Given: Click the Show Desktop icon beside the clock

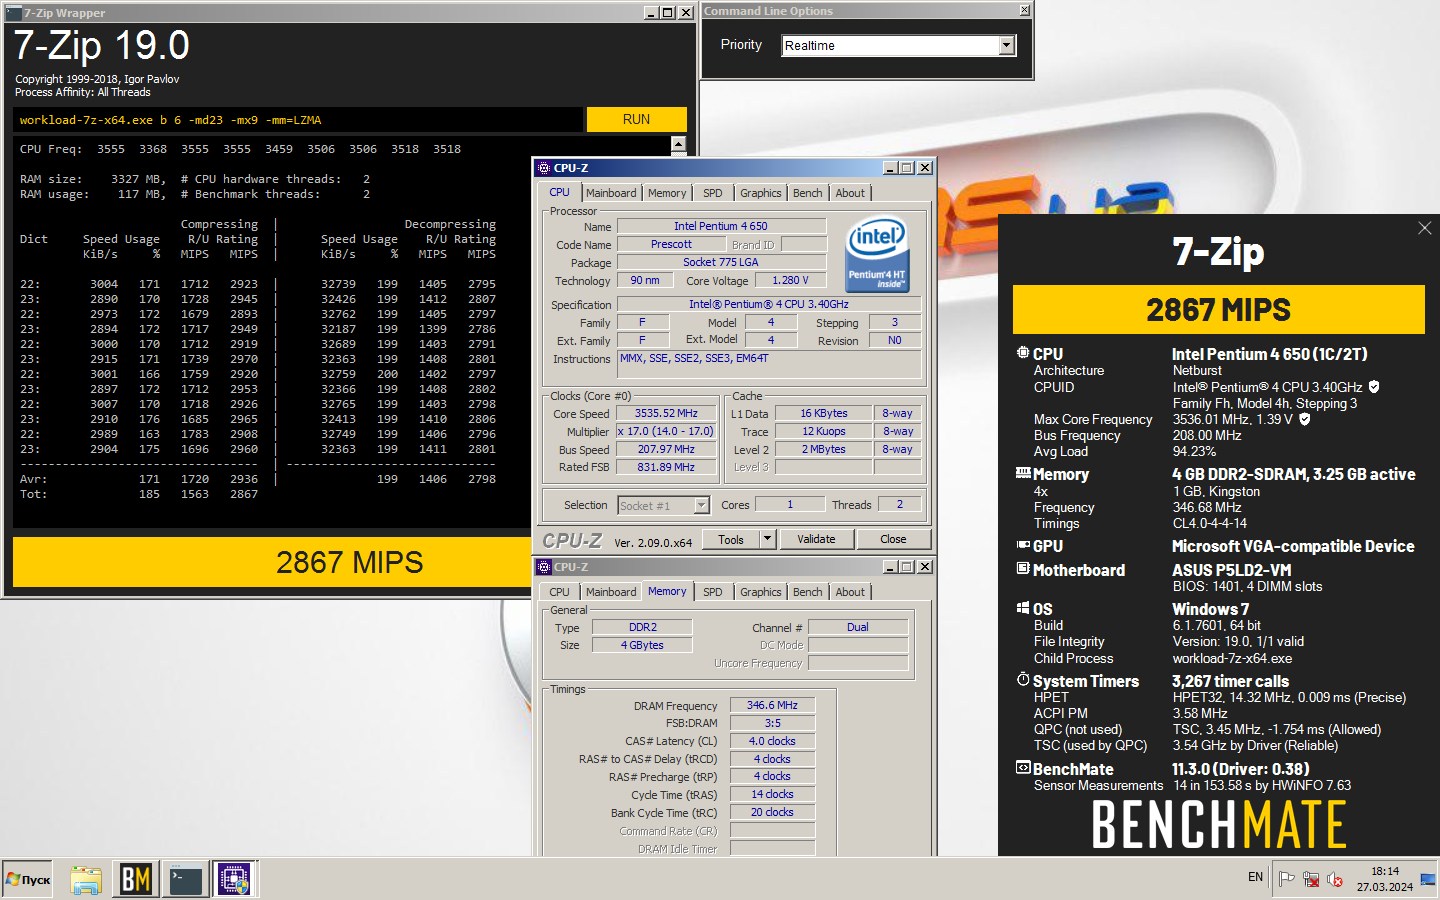Looking at the screenshot, I should point(1428,880).
